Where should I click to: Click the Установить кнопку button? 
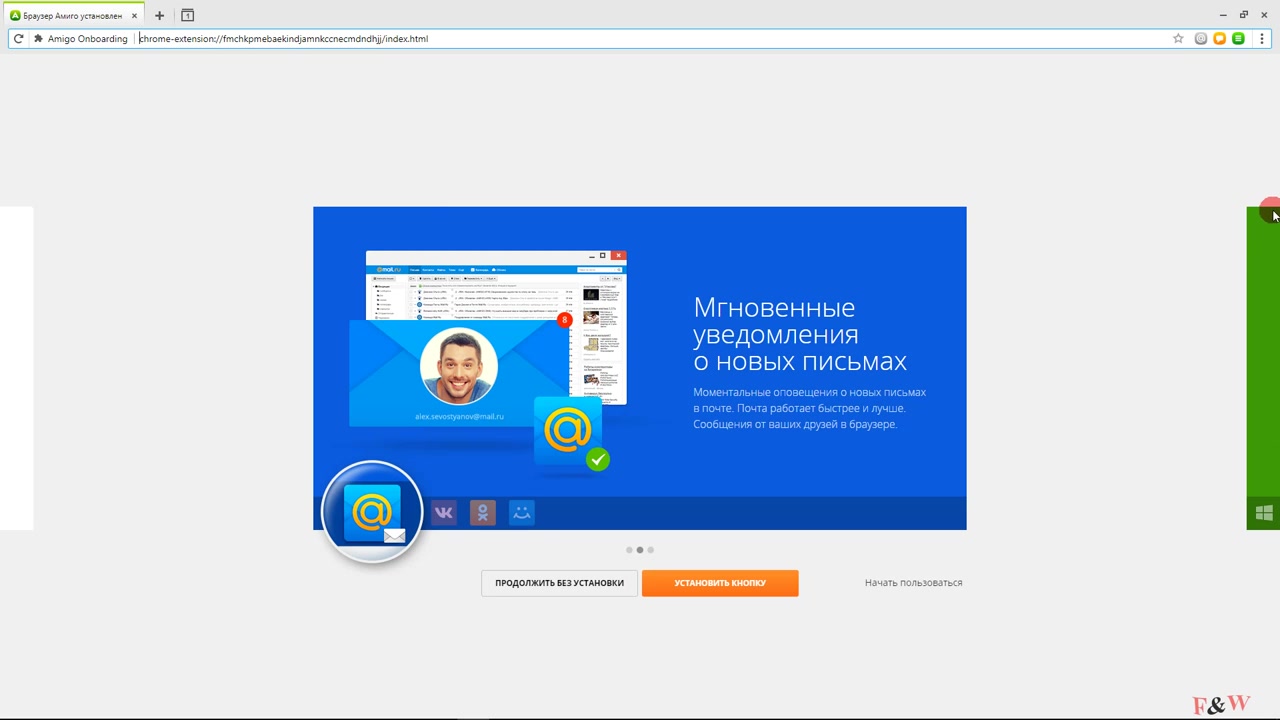tap(720, 583)
